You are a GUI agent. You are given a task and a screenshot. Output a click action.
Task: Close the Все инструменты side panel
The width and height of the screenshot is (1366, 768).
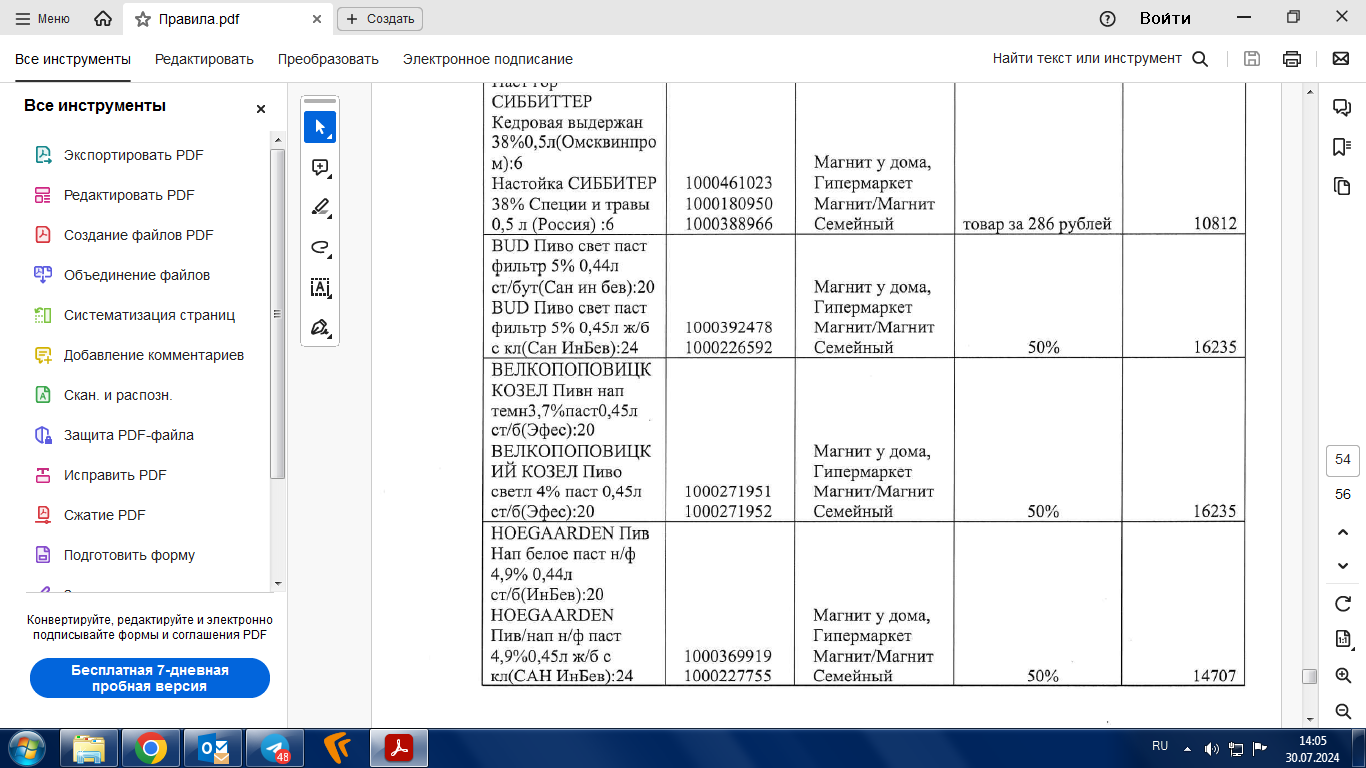261,109
